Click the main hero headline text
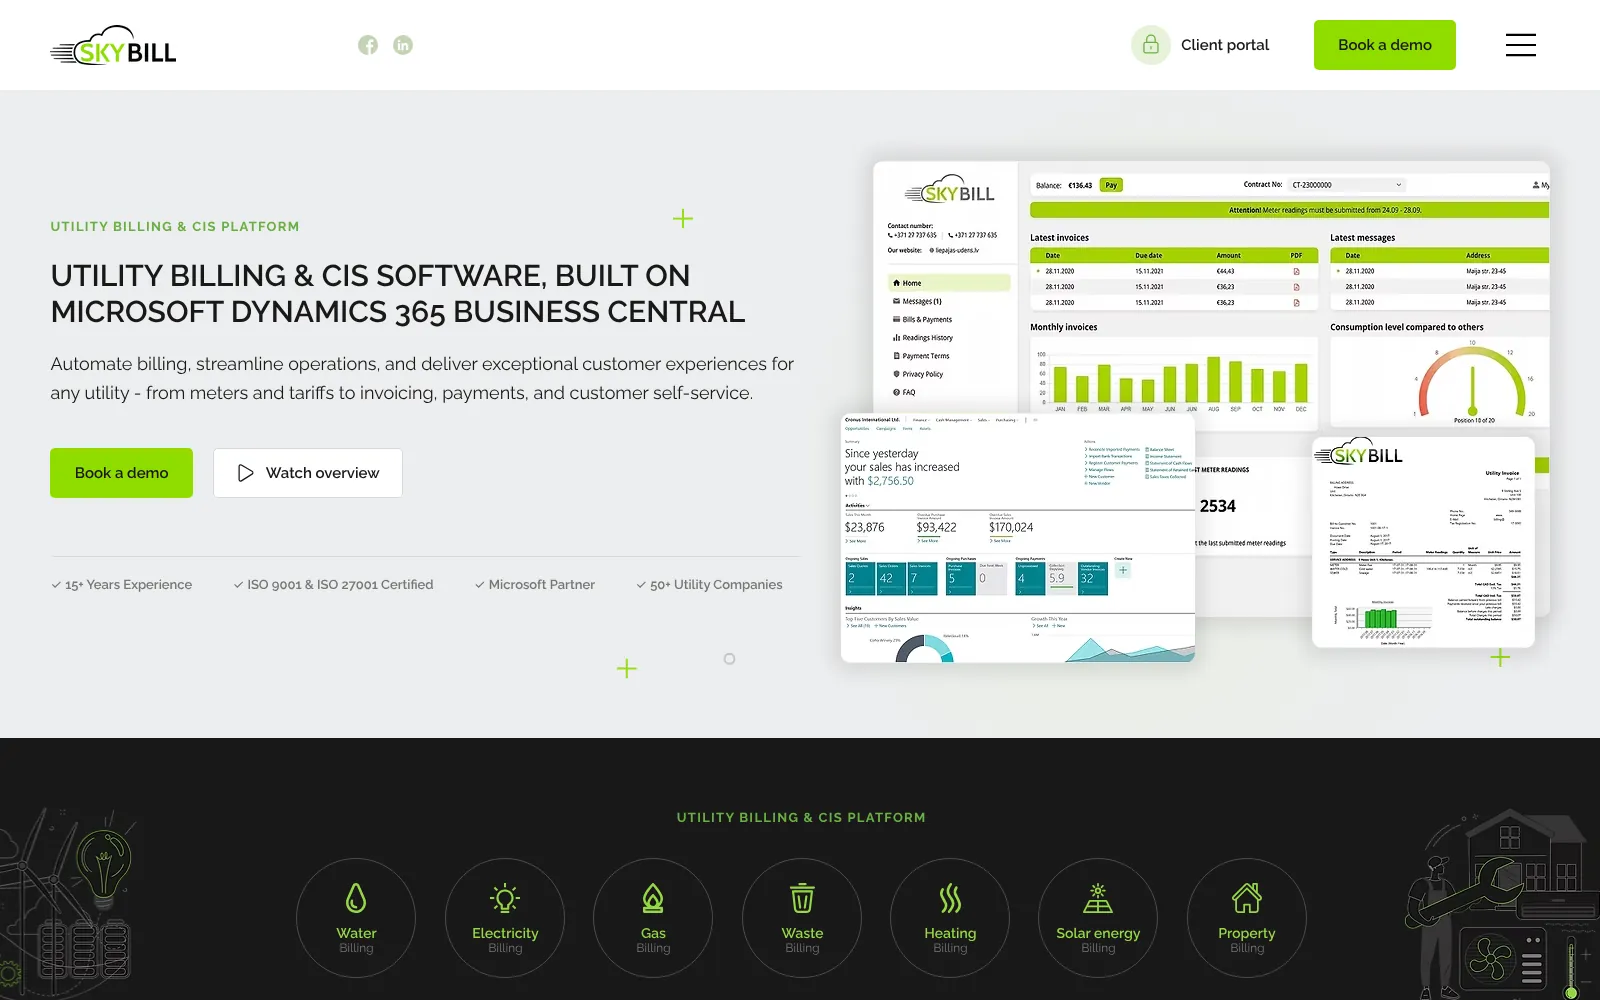 398,294
